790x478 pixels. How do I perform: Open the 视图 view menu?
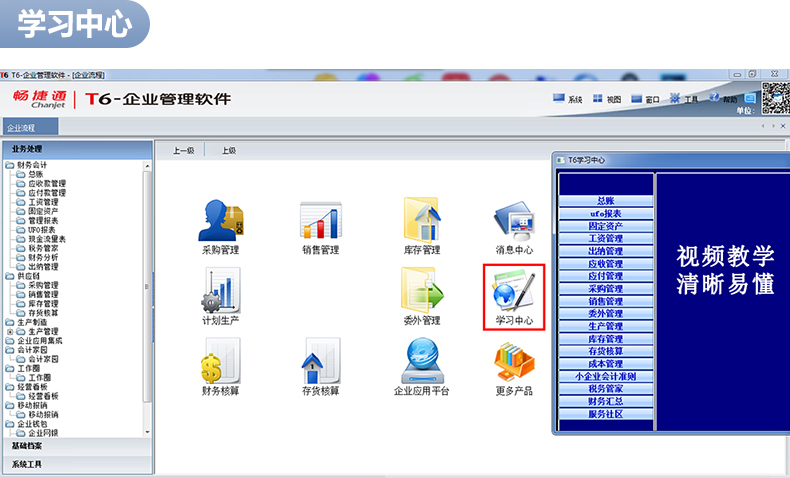(607, 99)
